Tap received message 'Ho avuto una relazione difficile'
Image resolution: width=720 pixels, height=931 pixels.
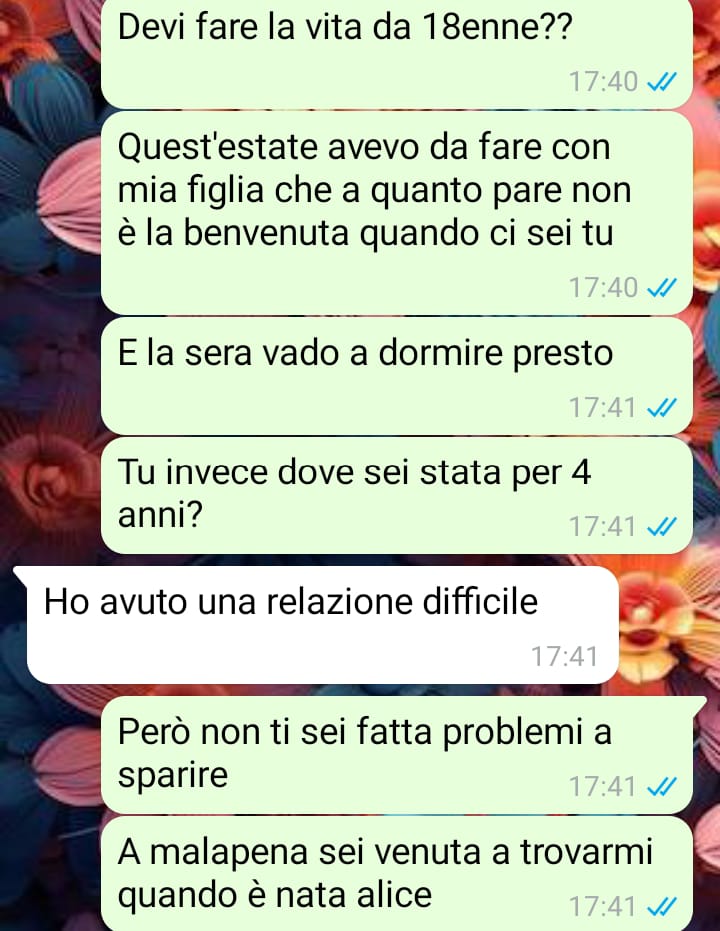pyautogui.click(x=322, y=624)
